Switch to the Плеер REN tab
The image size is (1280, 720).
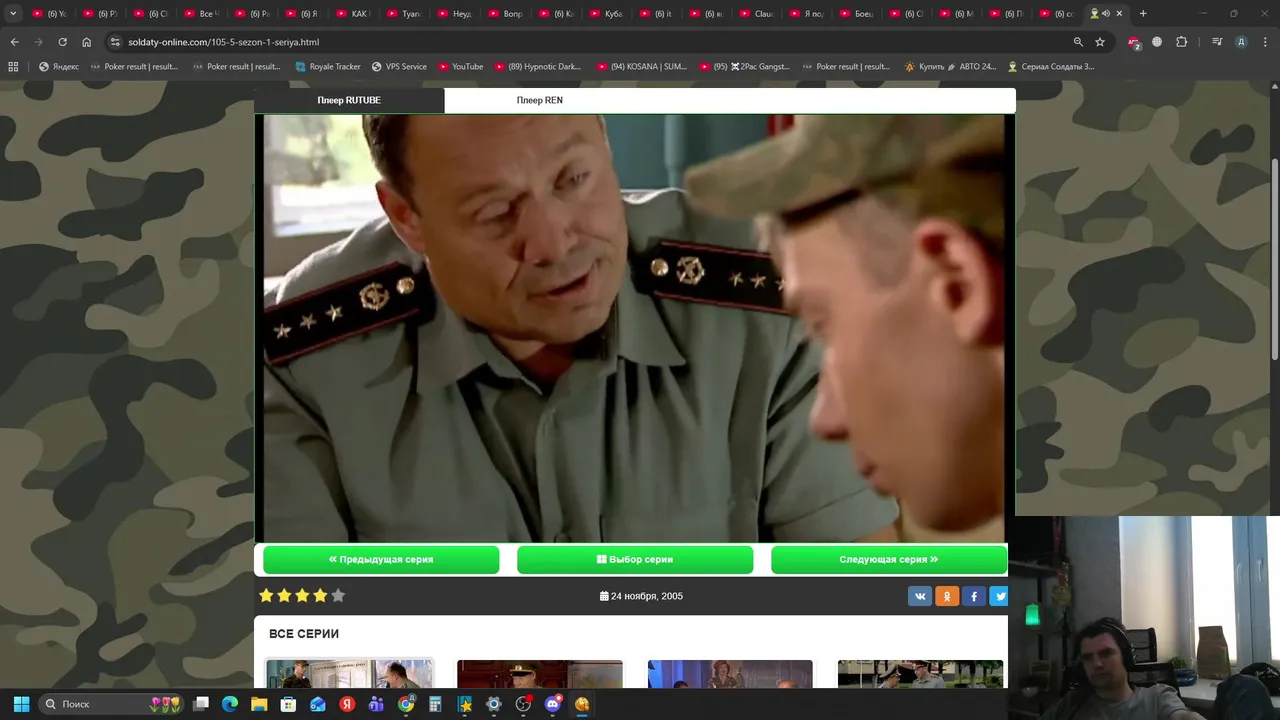(x=540, y=100)
